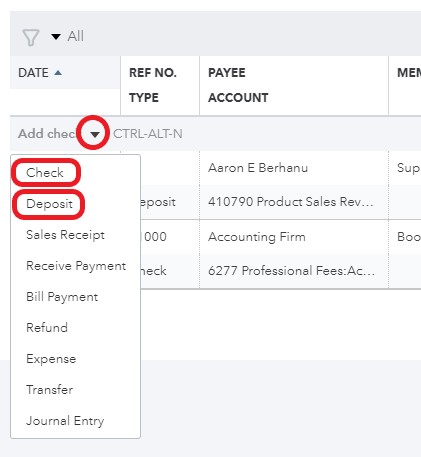Pick Journal Entry option
The width and height of the screenshot is (421, 457).
[65, 421]
